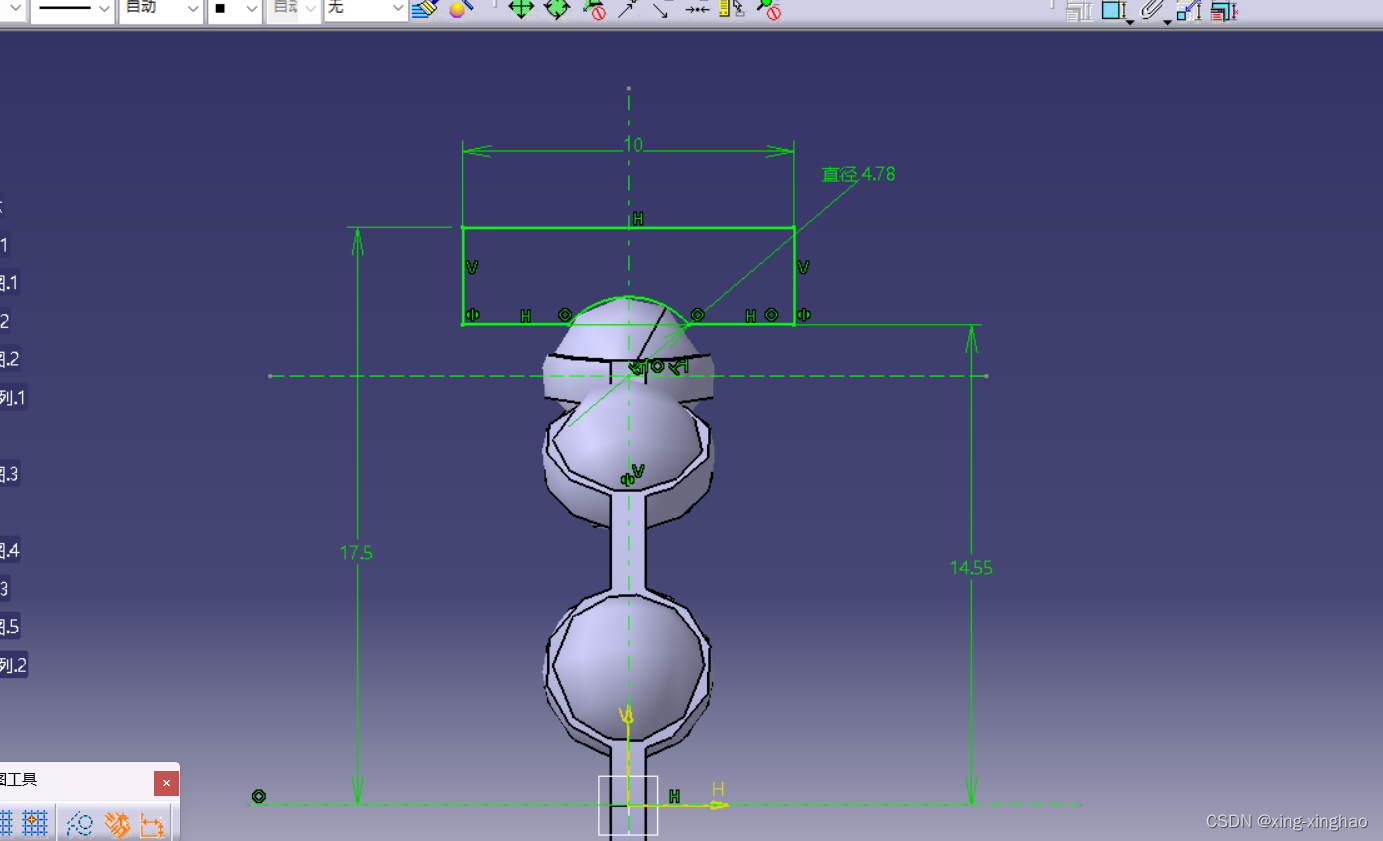Open the 无 render style combo box
The height and width of the screenshot is (841, 1383).
pyautogui.click(x=365, y=10)
